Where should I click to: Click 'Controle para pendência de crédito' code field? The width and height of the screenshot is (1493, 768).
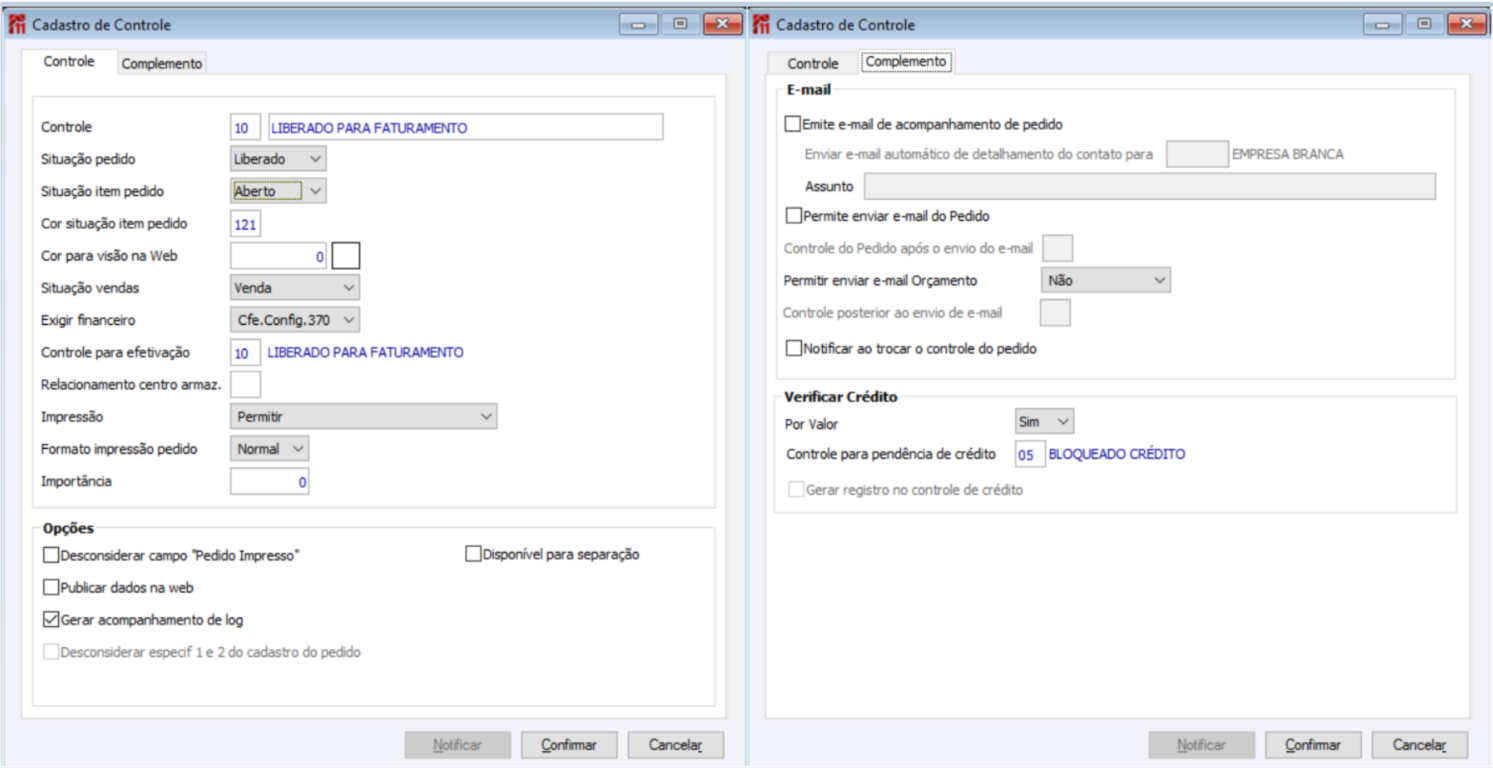tap(1029, 454)
